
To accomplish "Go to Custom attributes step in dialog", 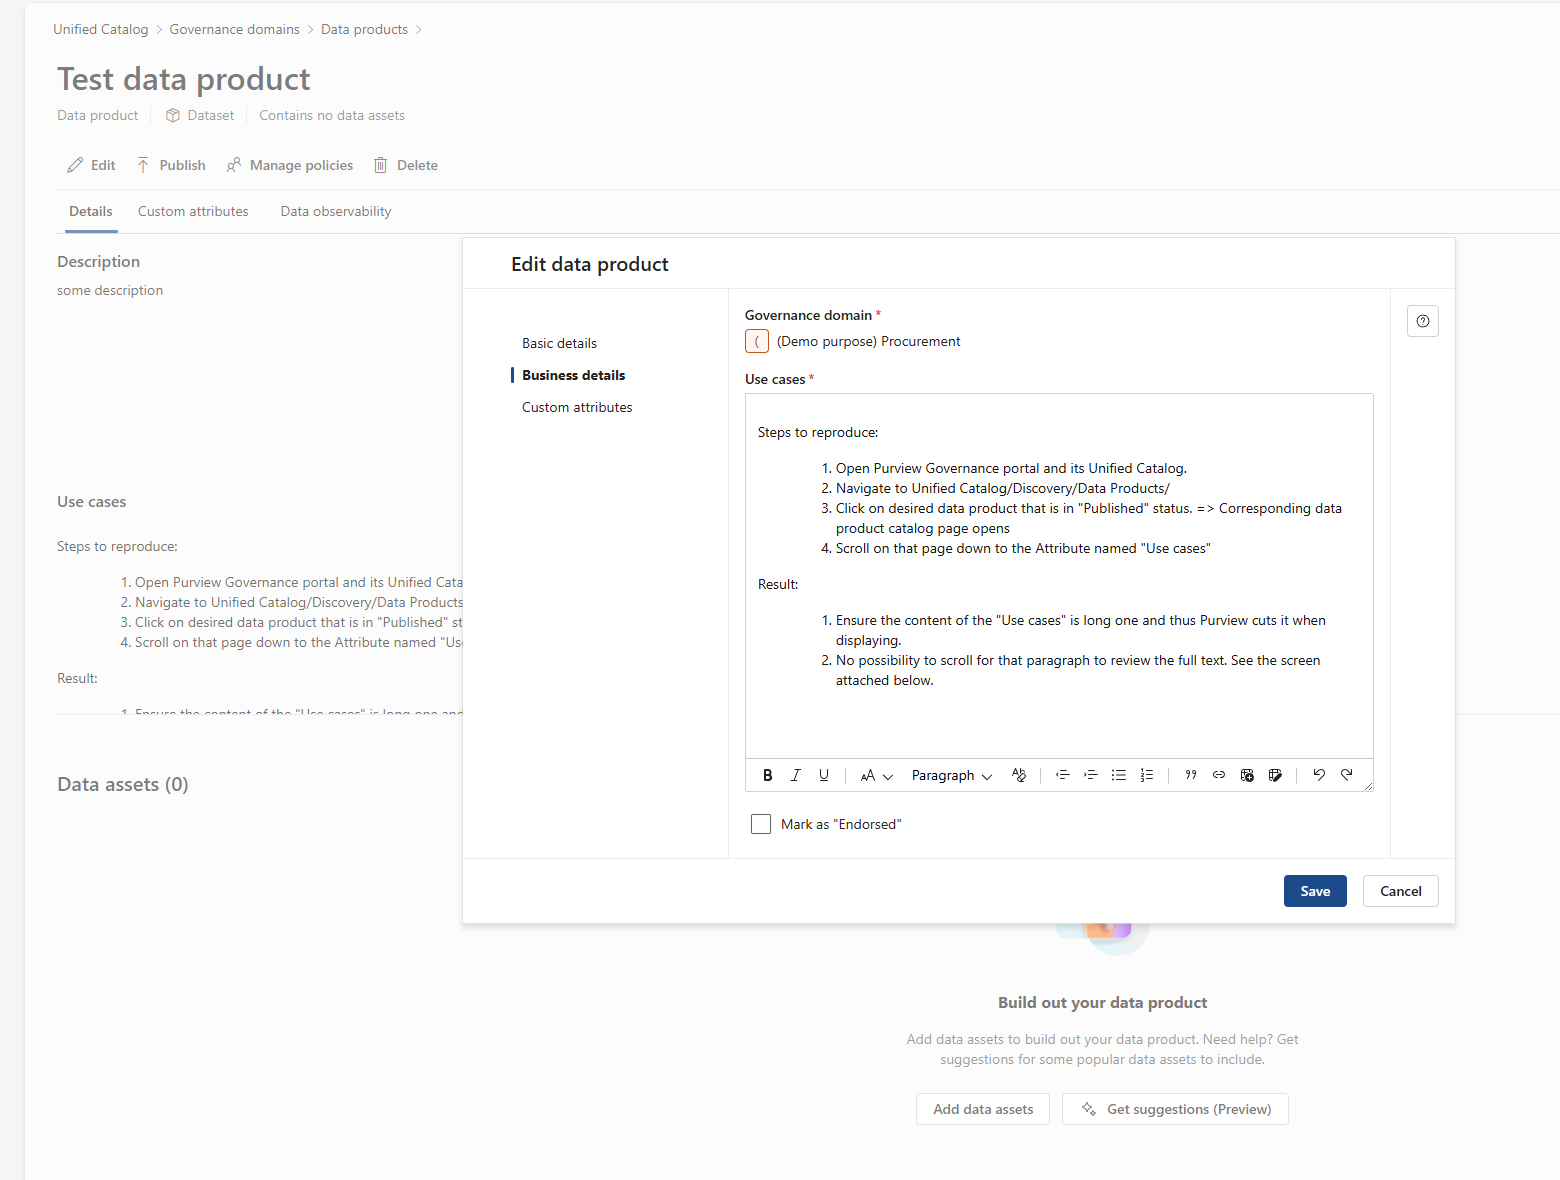I will coord(577,407).
